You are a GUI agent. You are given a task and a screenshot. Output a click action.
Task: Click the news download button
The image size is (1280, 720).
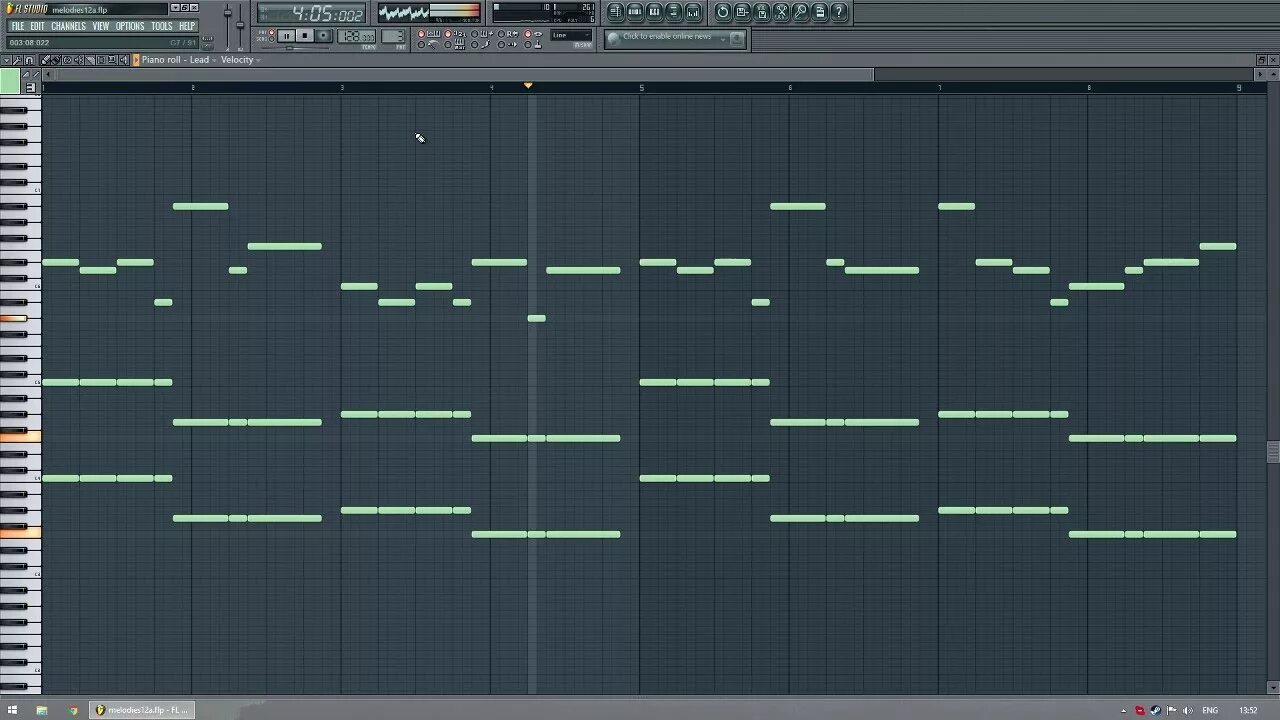(x=737, y=38)
